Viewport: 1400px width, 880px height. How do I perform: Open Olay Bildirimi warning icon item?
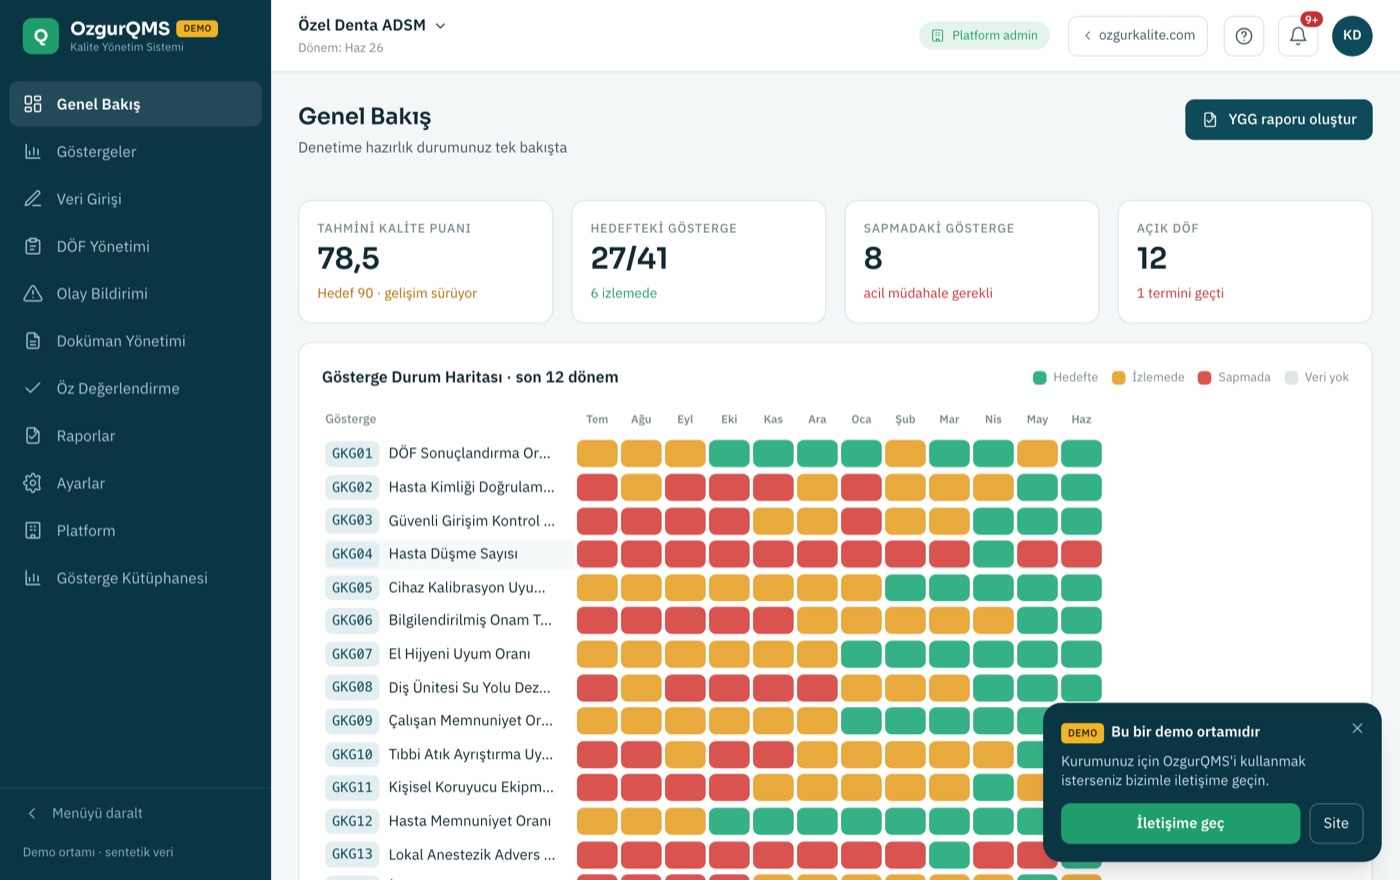[x=33, y=293]
